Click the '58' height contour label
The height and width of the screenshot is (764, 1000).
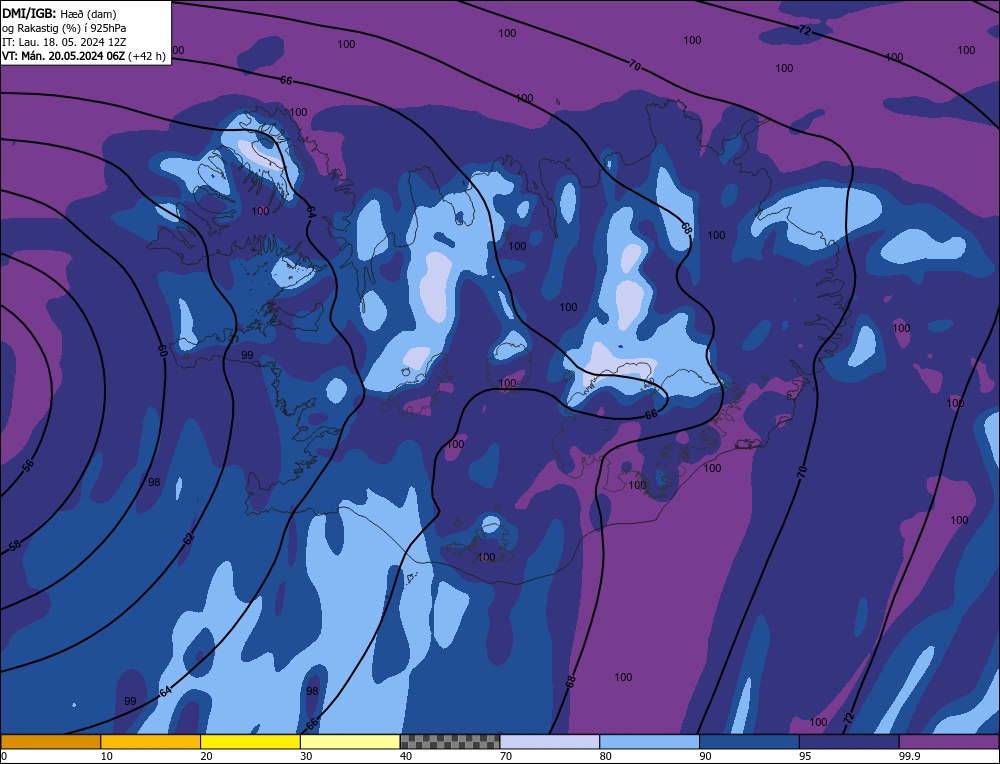(x=15, y=545)
